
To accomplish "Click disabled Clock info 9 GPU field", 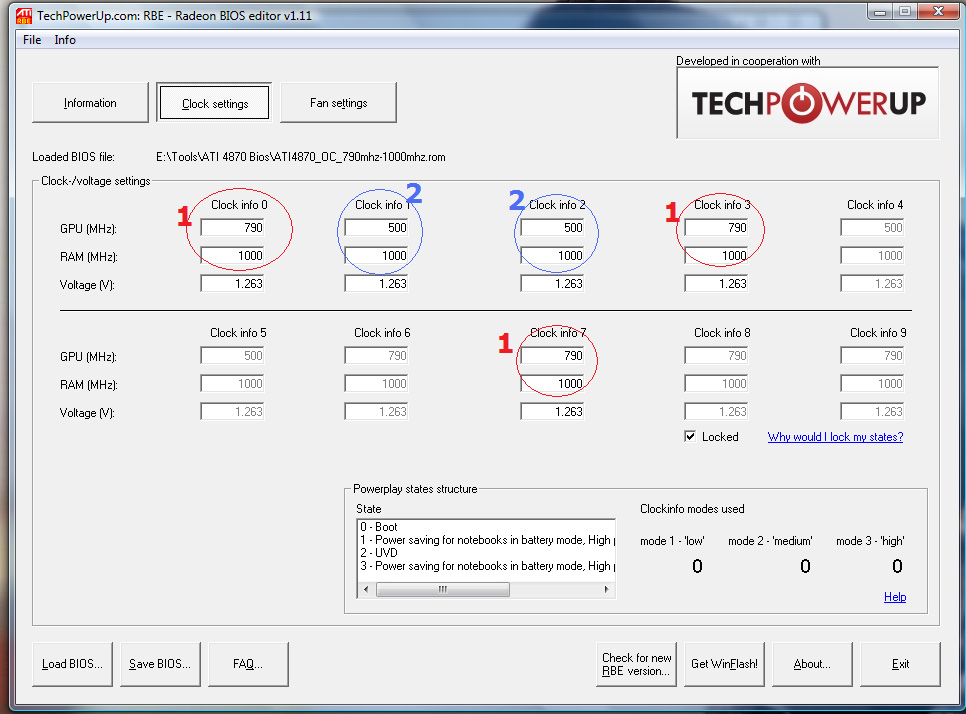I will (872, 356).
